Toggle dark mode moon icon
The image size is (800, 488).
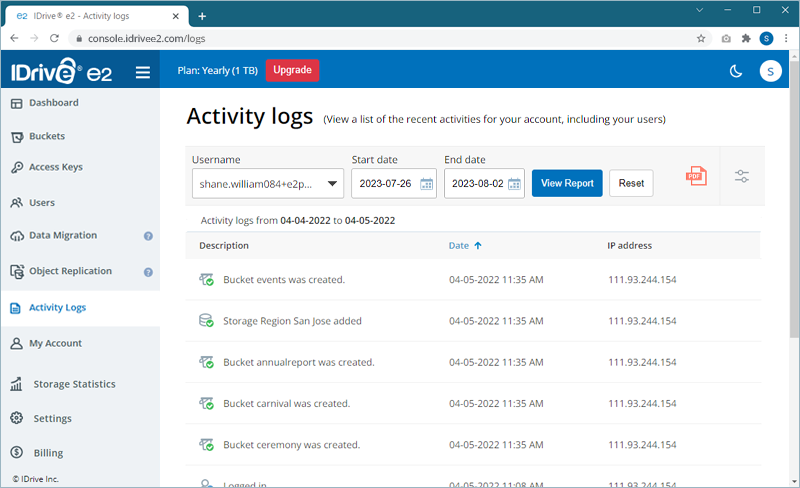coord(736,71)
